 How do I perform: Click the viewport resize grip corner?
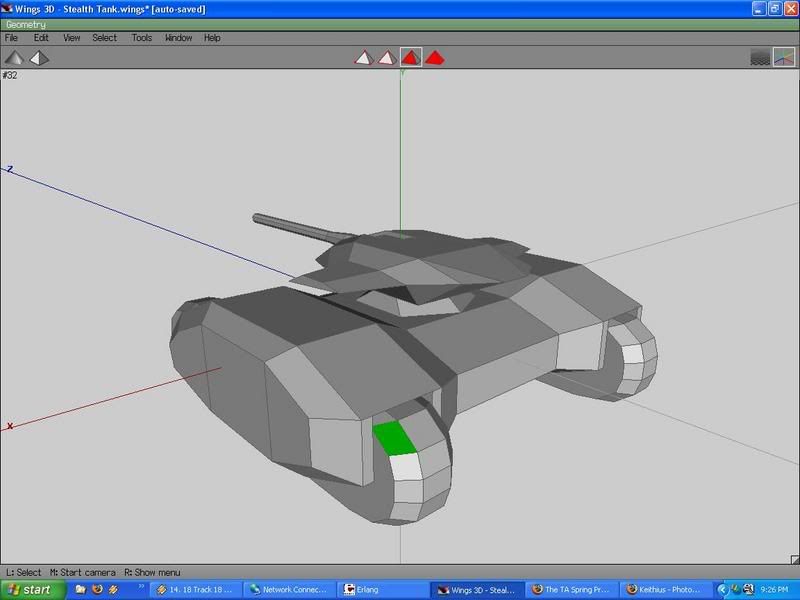[794, 560]
